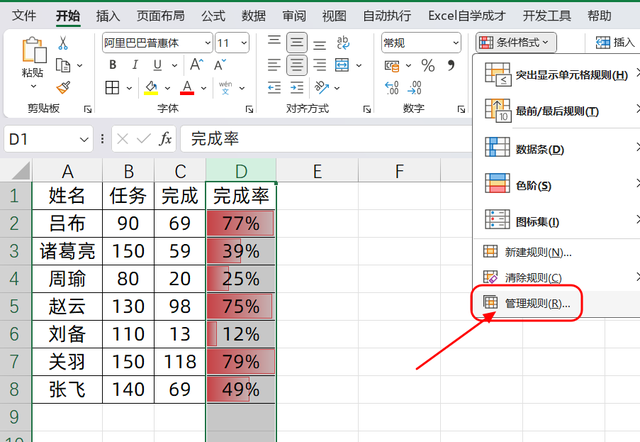Click the formula bar containing 完成率
640x442 pixels.
[x=326, y=139]
